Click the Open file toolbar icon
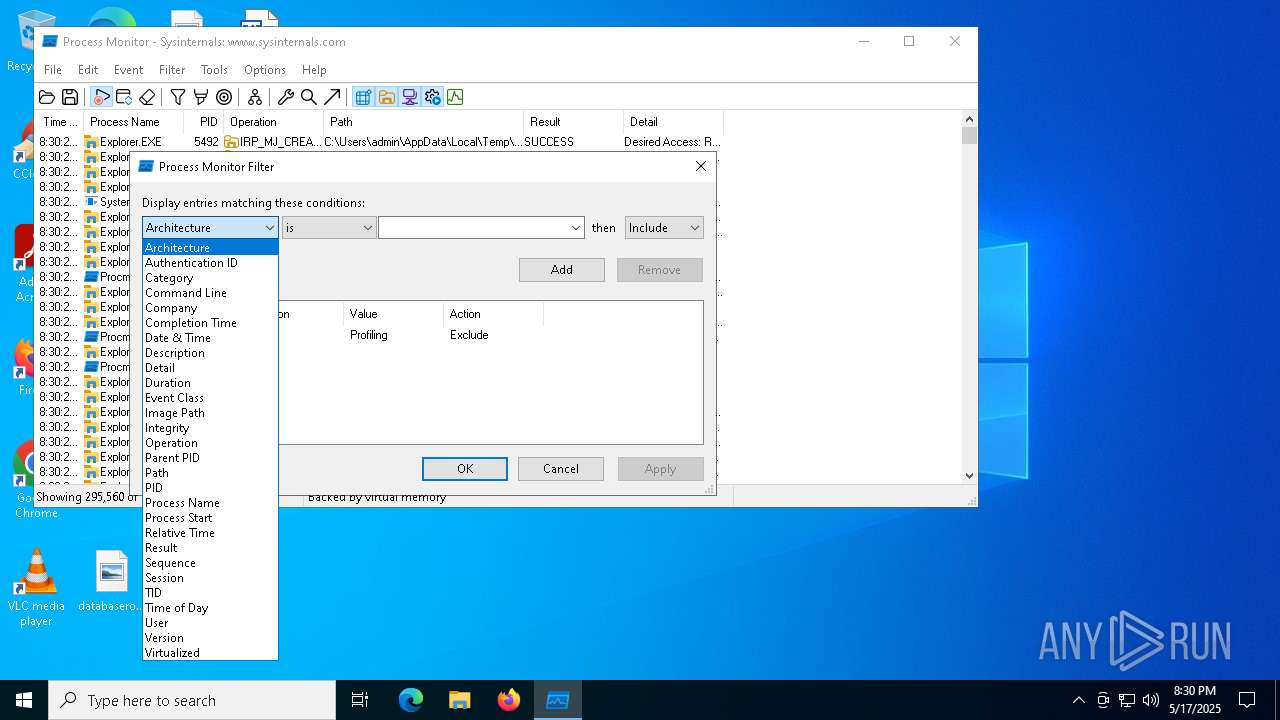1280x720 pixels. coord(47,97)
